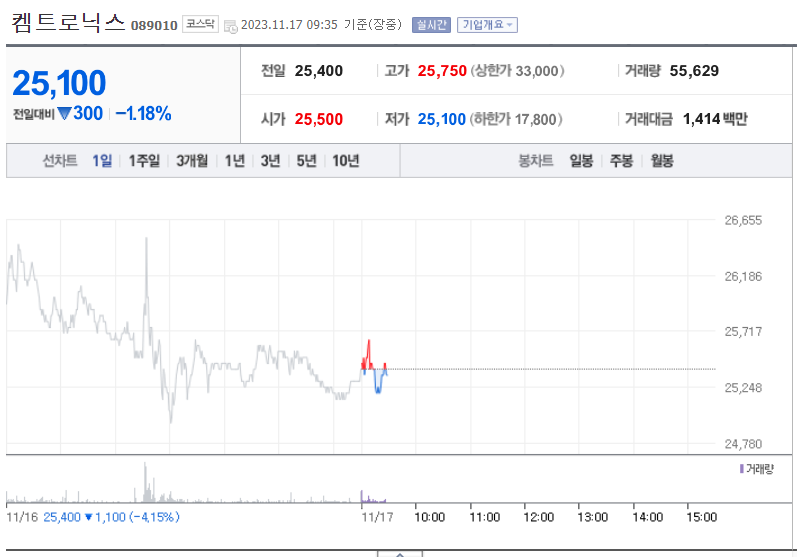Click the 코스닥 market badge
The image size is (797, 557).
coord(200,24)
